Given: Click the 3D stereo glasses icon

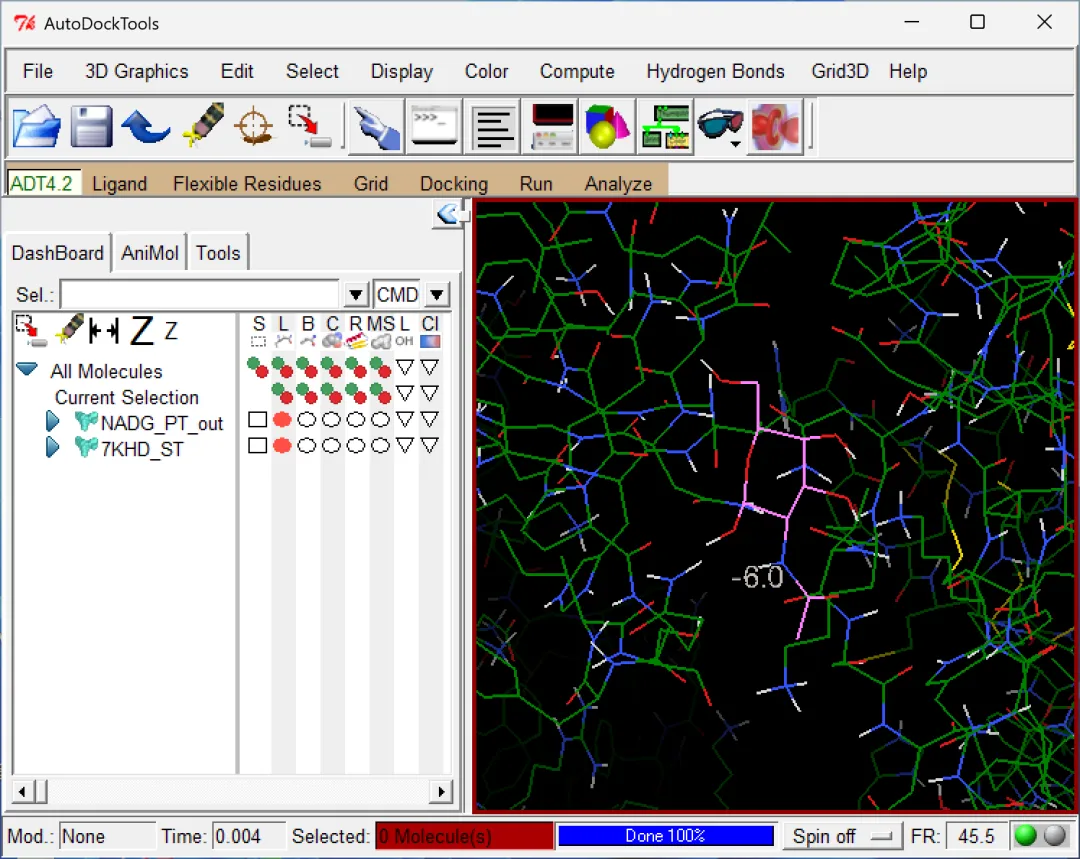Looking at the screenshot, I should point(720,127).
